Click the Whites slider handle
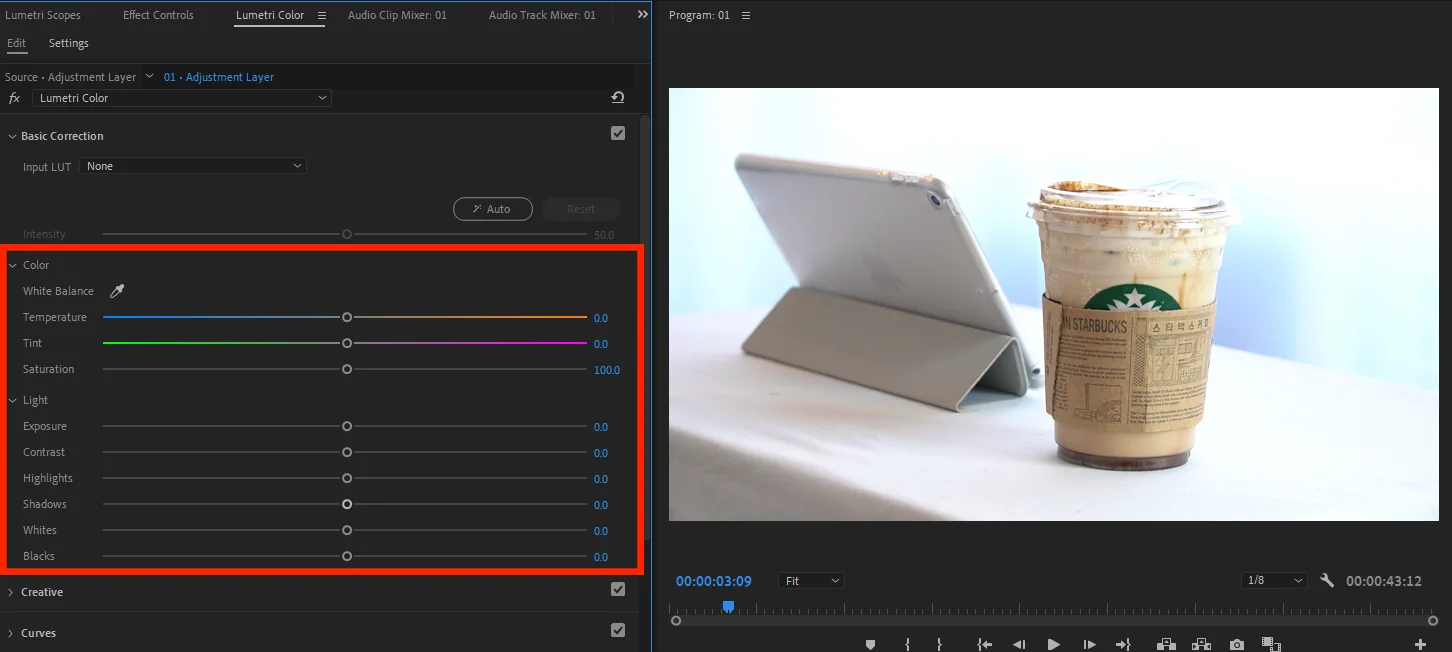 [347, 530]
